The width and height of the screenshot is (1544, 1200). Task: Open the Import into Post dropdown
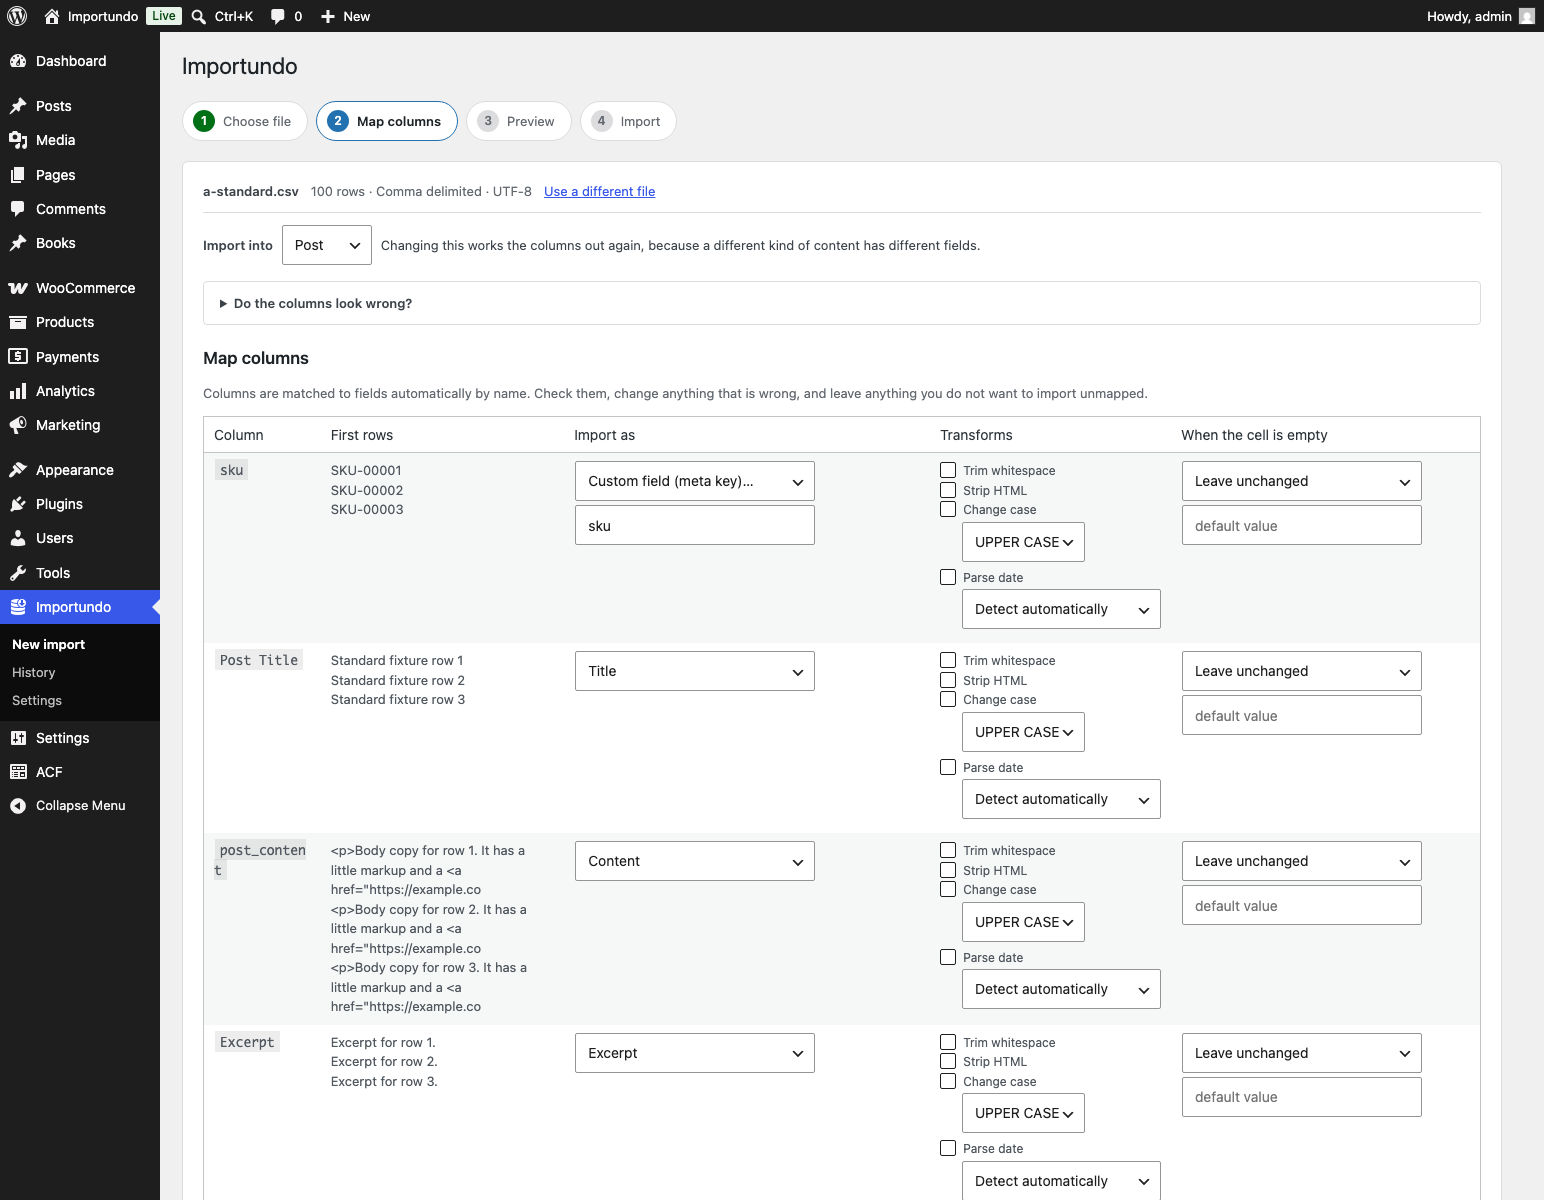[x=327, y=245]
